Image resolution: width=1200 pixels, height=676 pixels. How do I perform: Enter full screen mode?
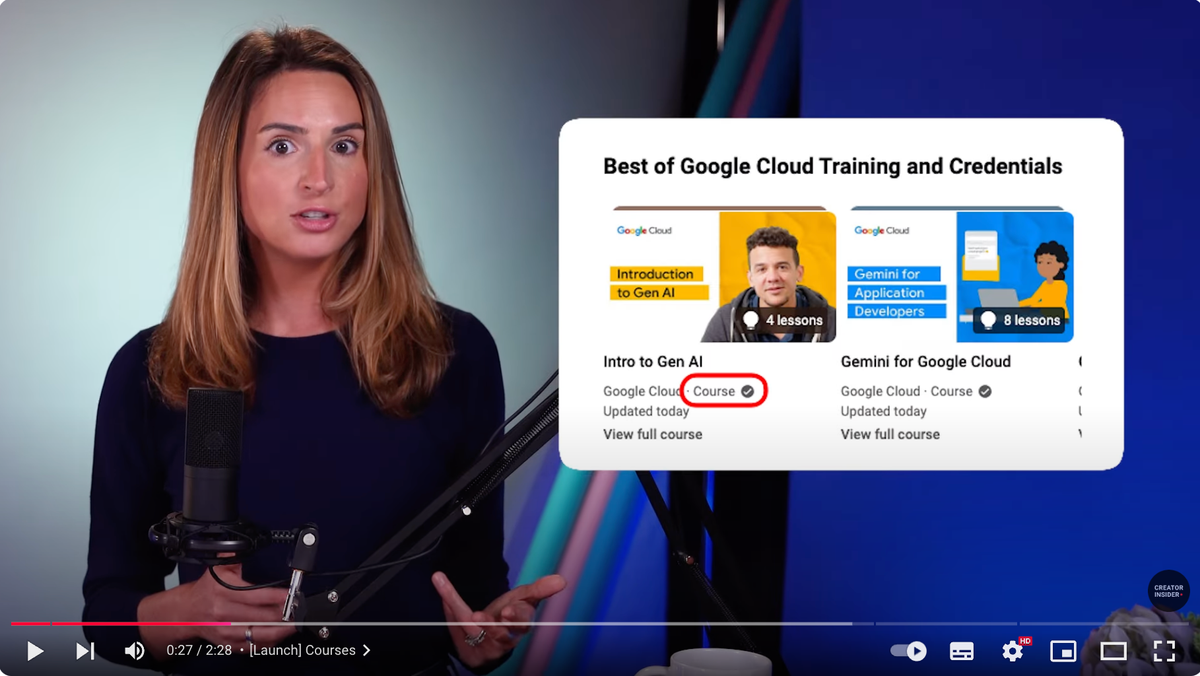[1164, 651]
